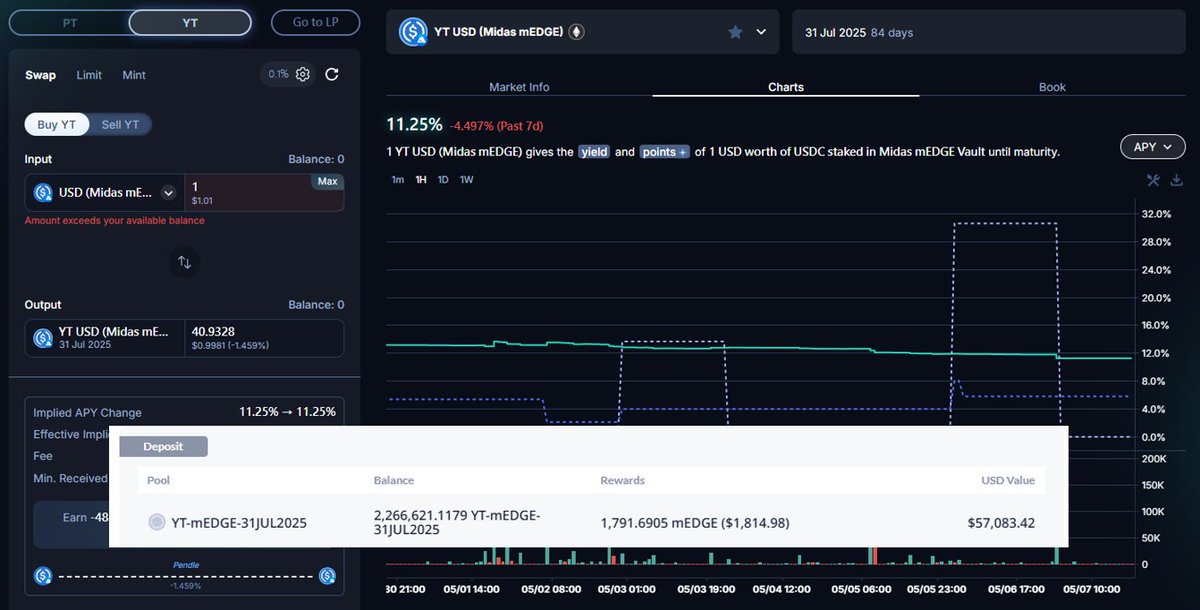1200x610 pixels.
Task: Select the Limit tab
Action: [x=89, y=75]
